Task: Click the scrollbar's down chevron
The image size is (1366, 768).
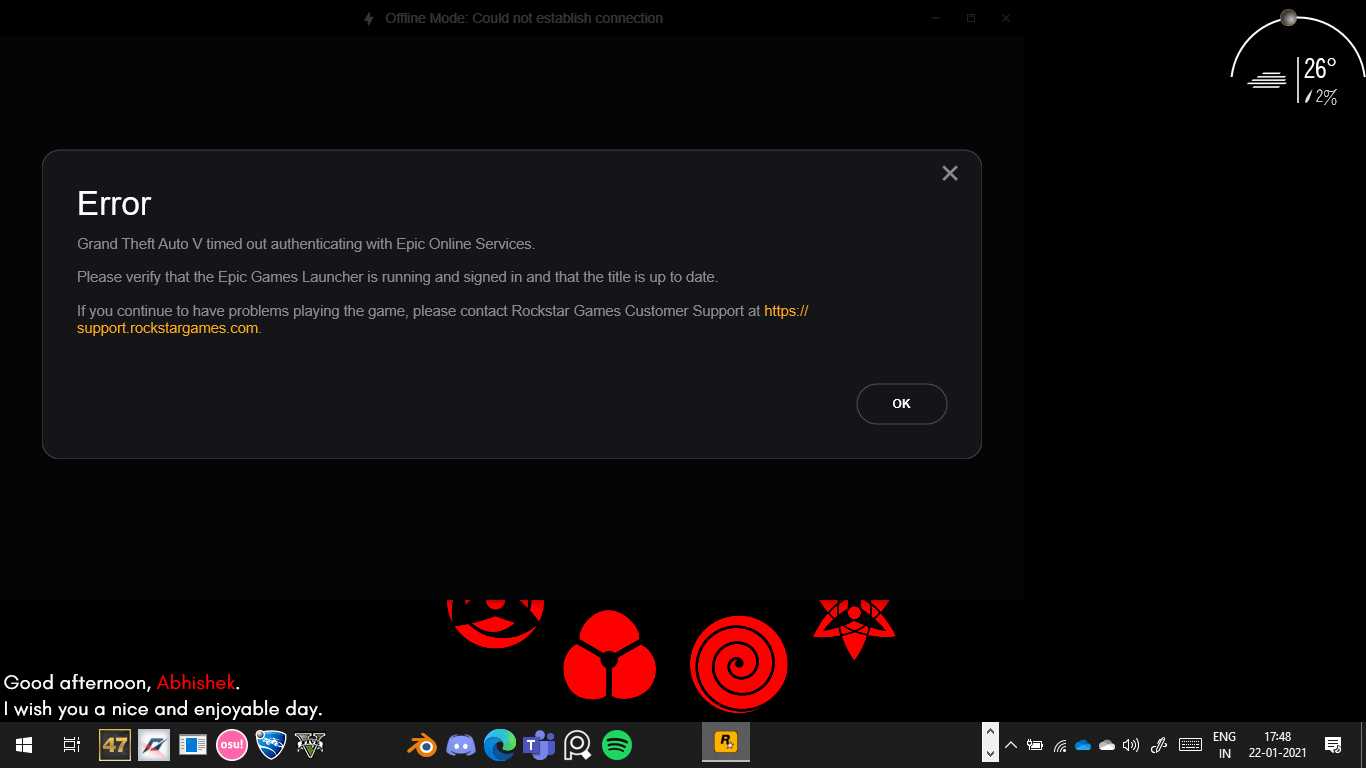Action: tap(990, 755)
